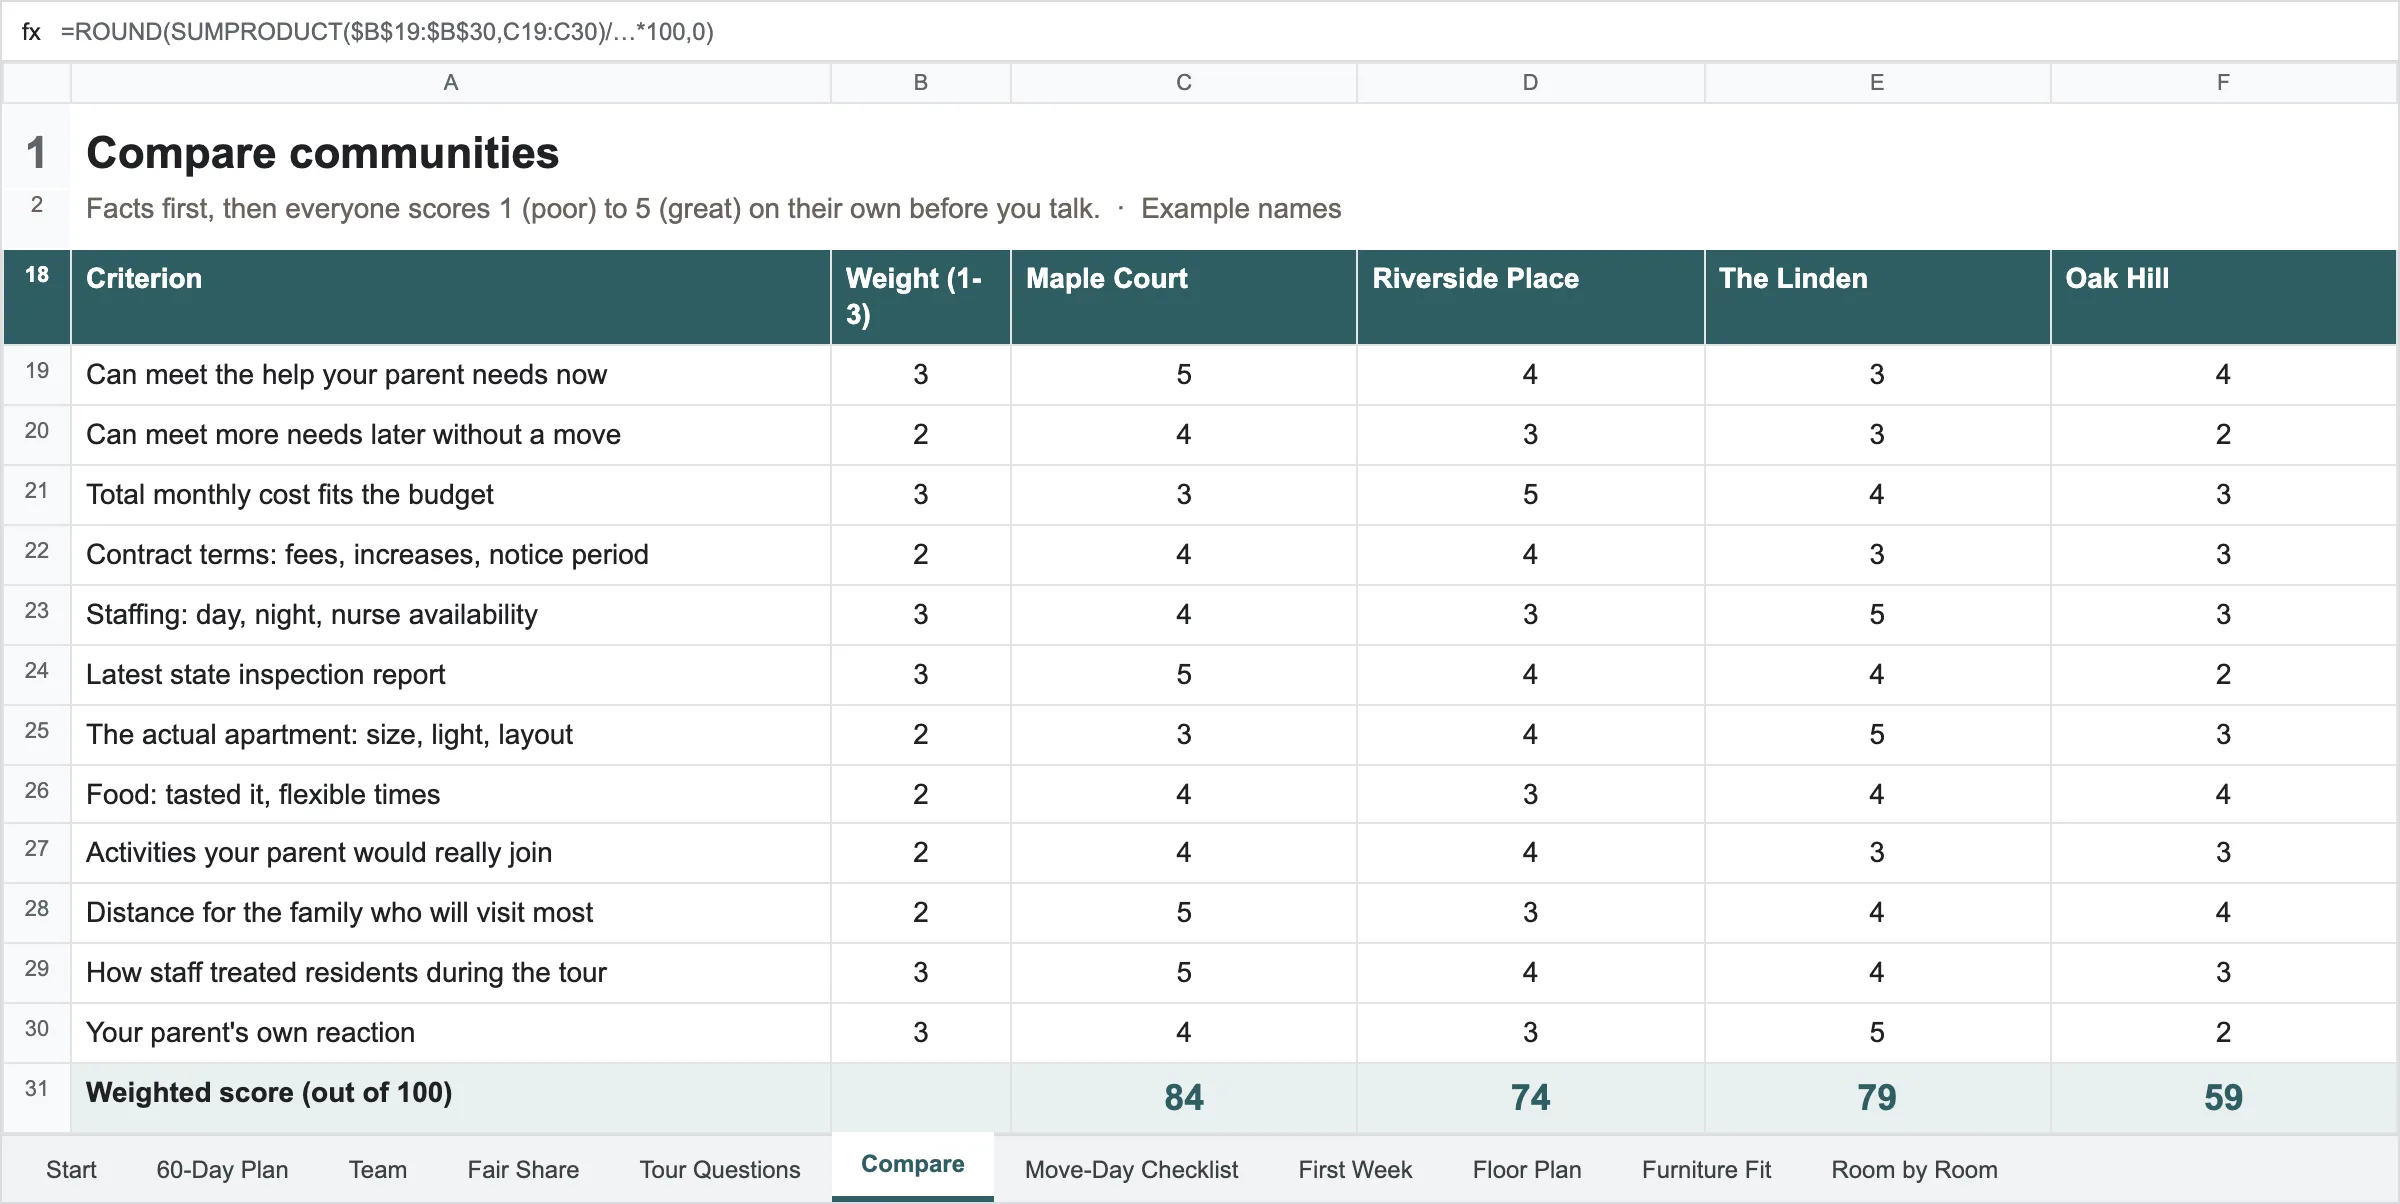Select column D header

coord(1531,83)
